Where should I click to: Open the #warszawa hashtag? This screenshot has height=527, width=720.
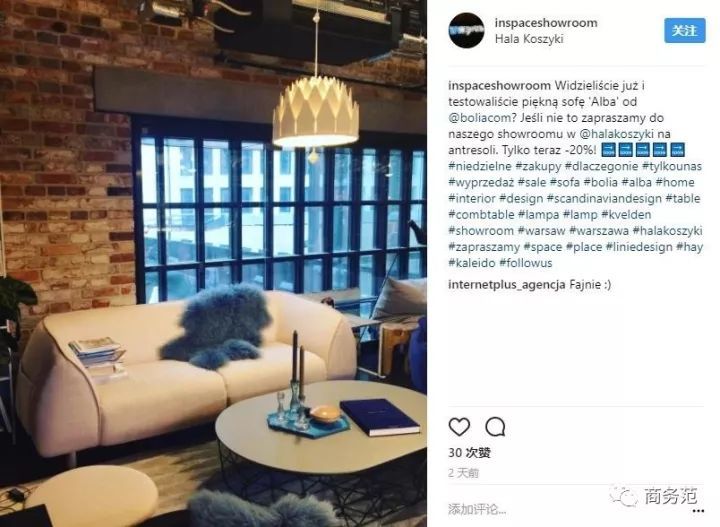(x=599, y=230)
